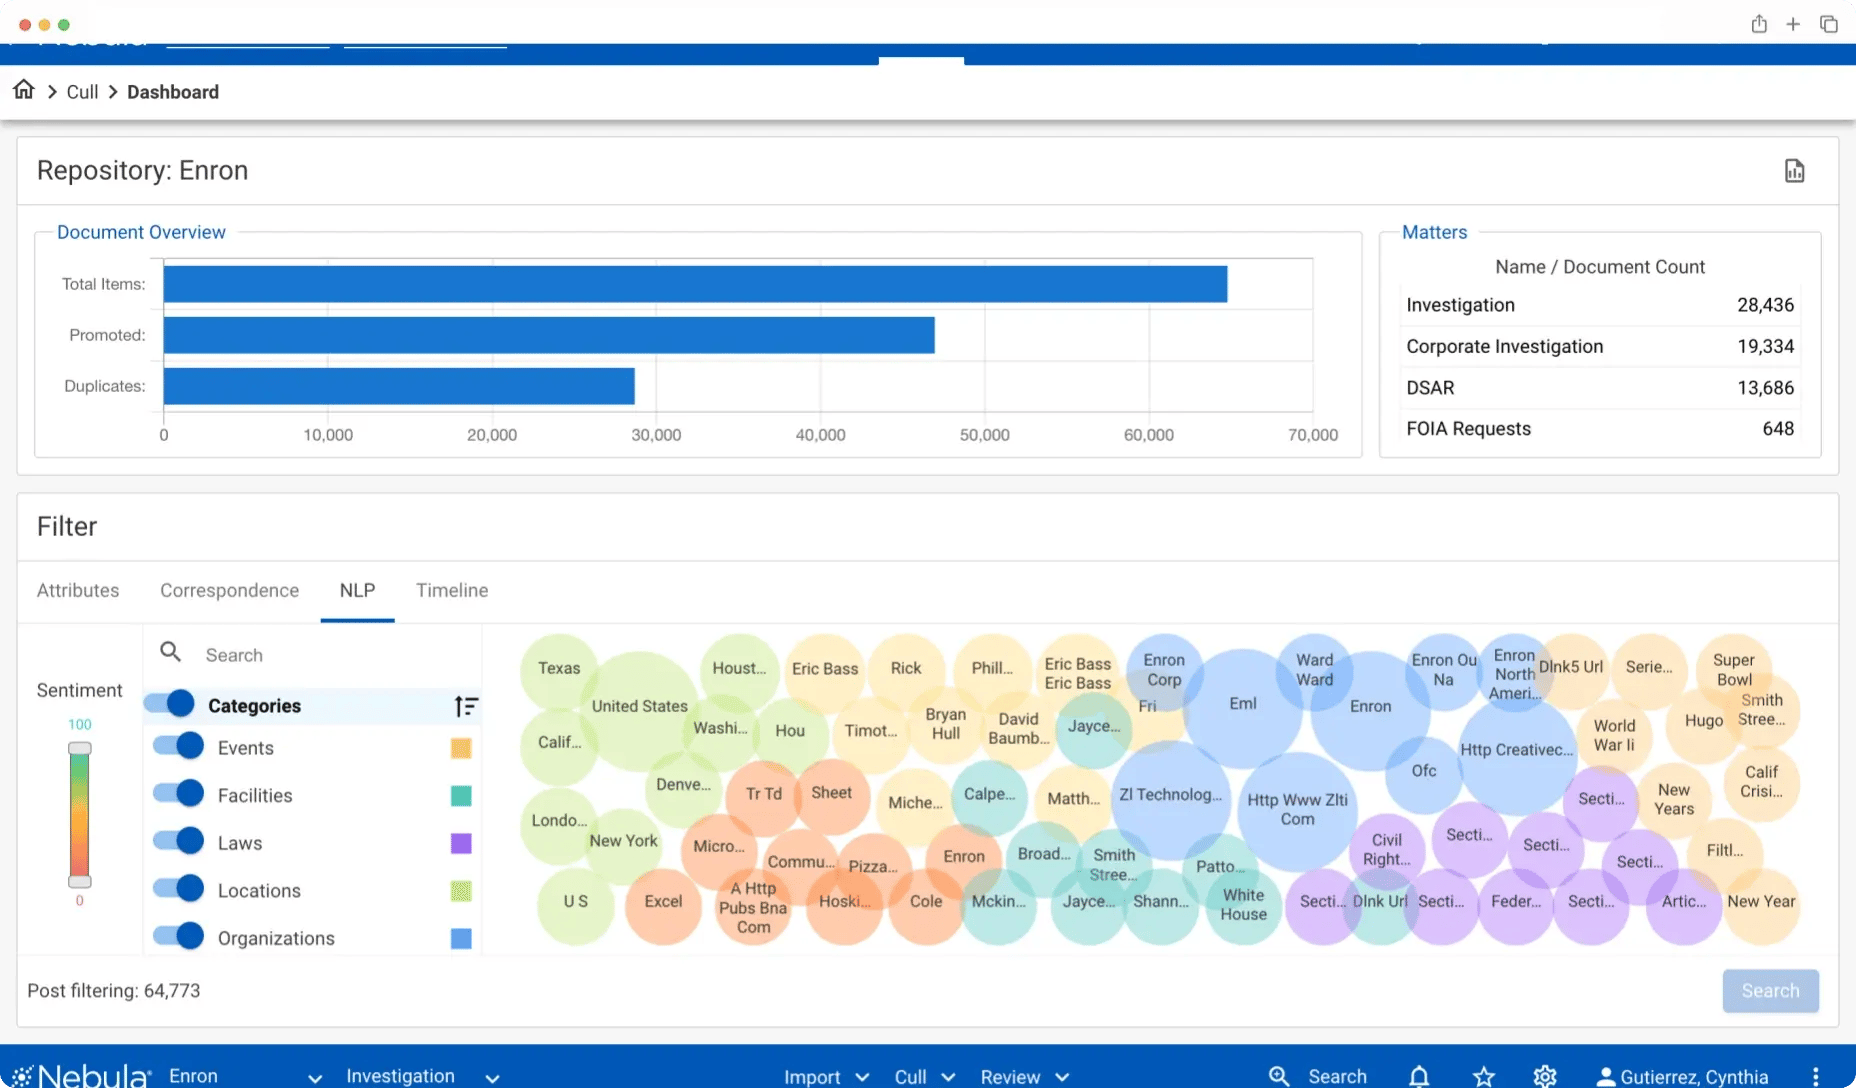Turn off the Organizations toggle
Image resolution: width=1856 pixels, height=1088 pixels.
click(177, 937)
